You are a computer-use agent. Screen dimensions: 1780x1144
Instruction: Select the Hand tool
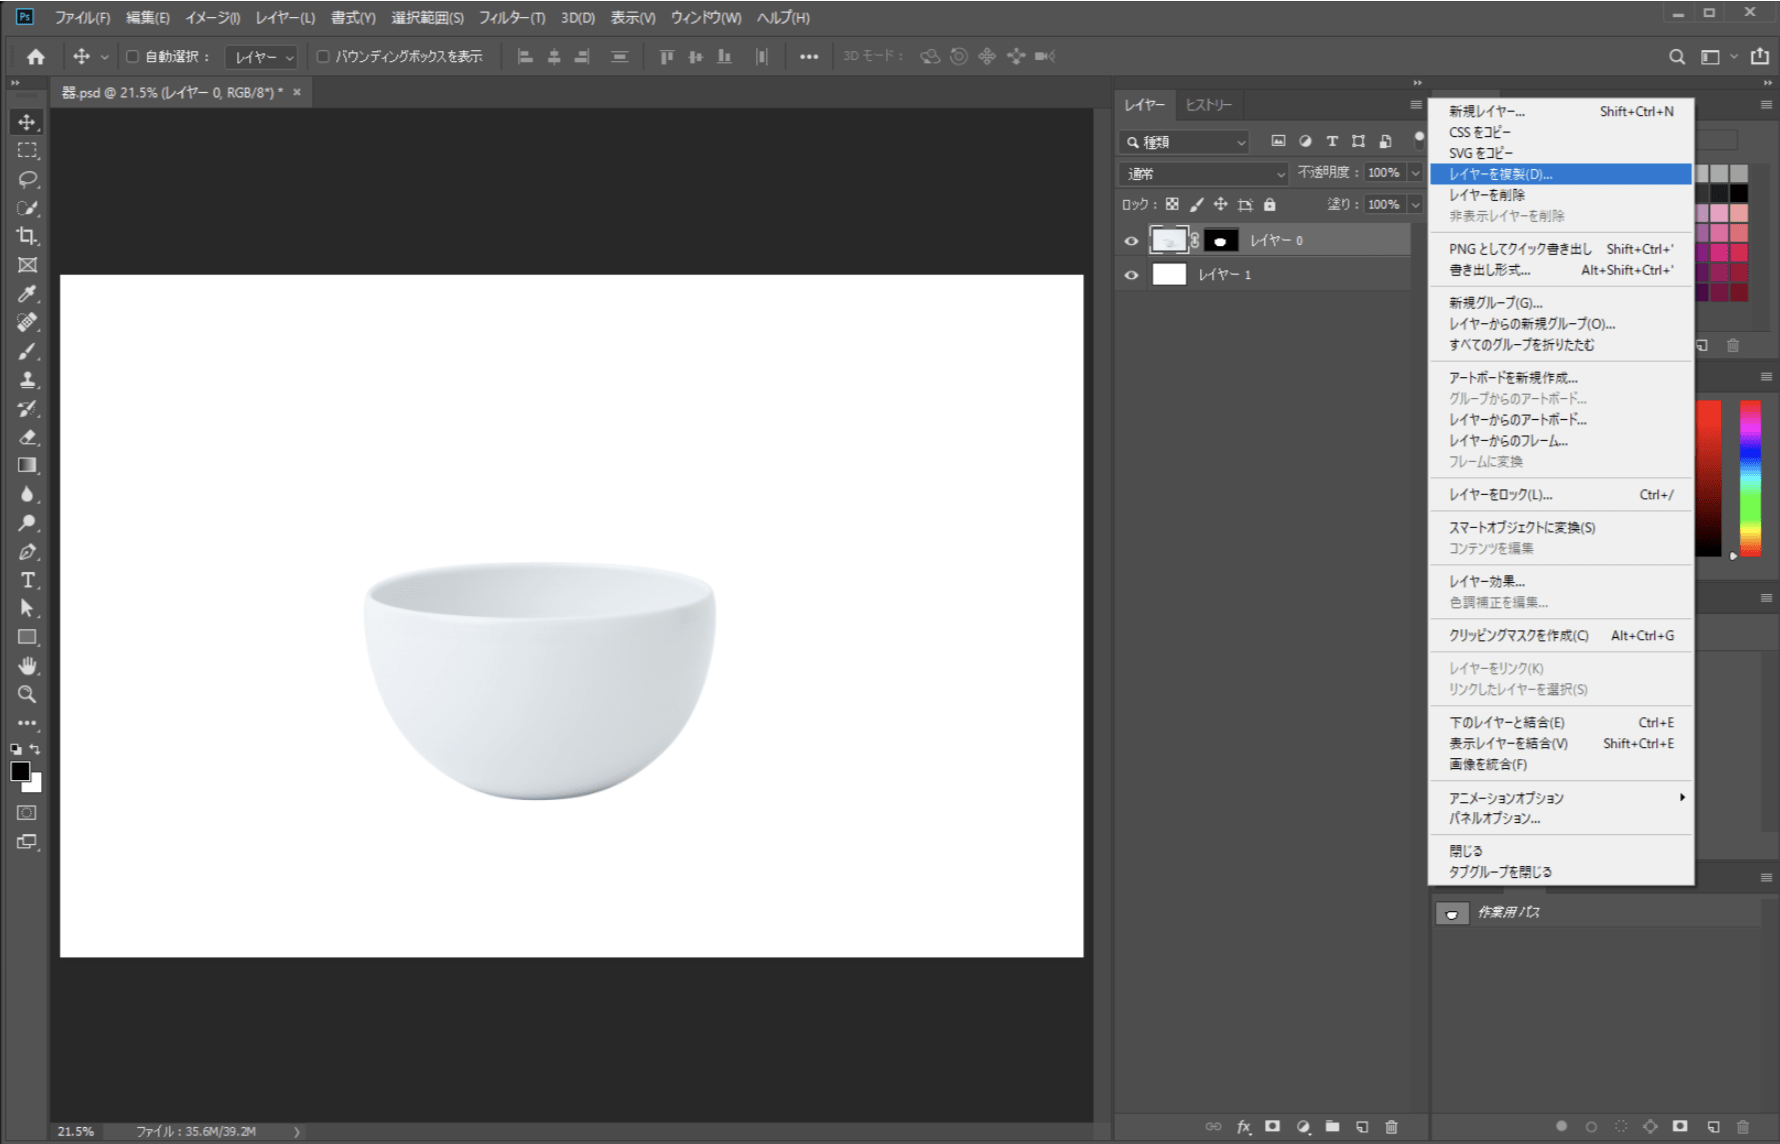[27, 666]
